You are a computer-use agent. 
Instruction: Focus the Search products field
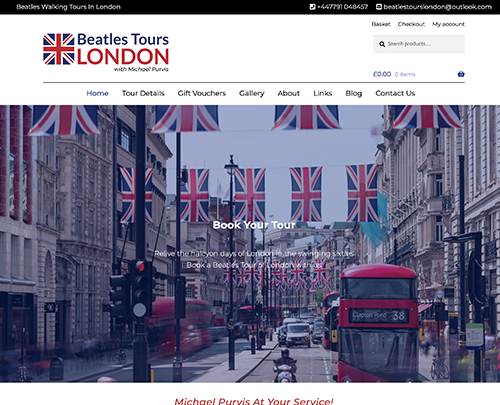pos(419,44)
